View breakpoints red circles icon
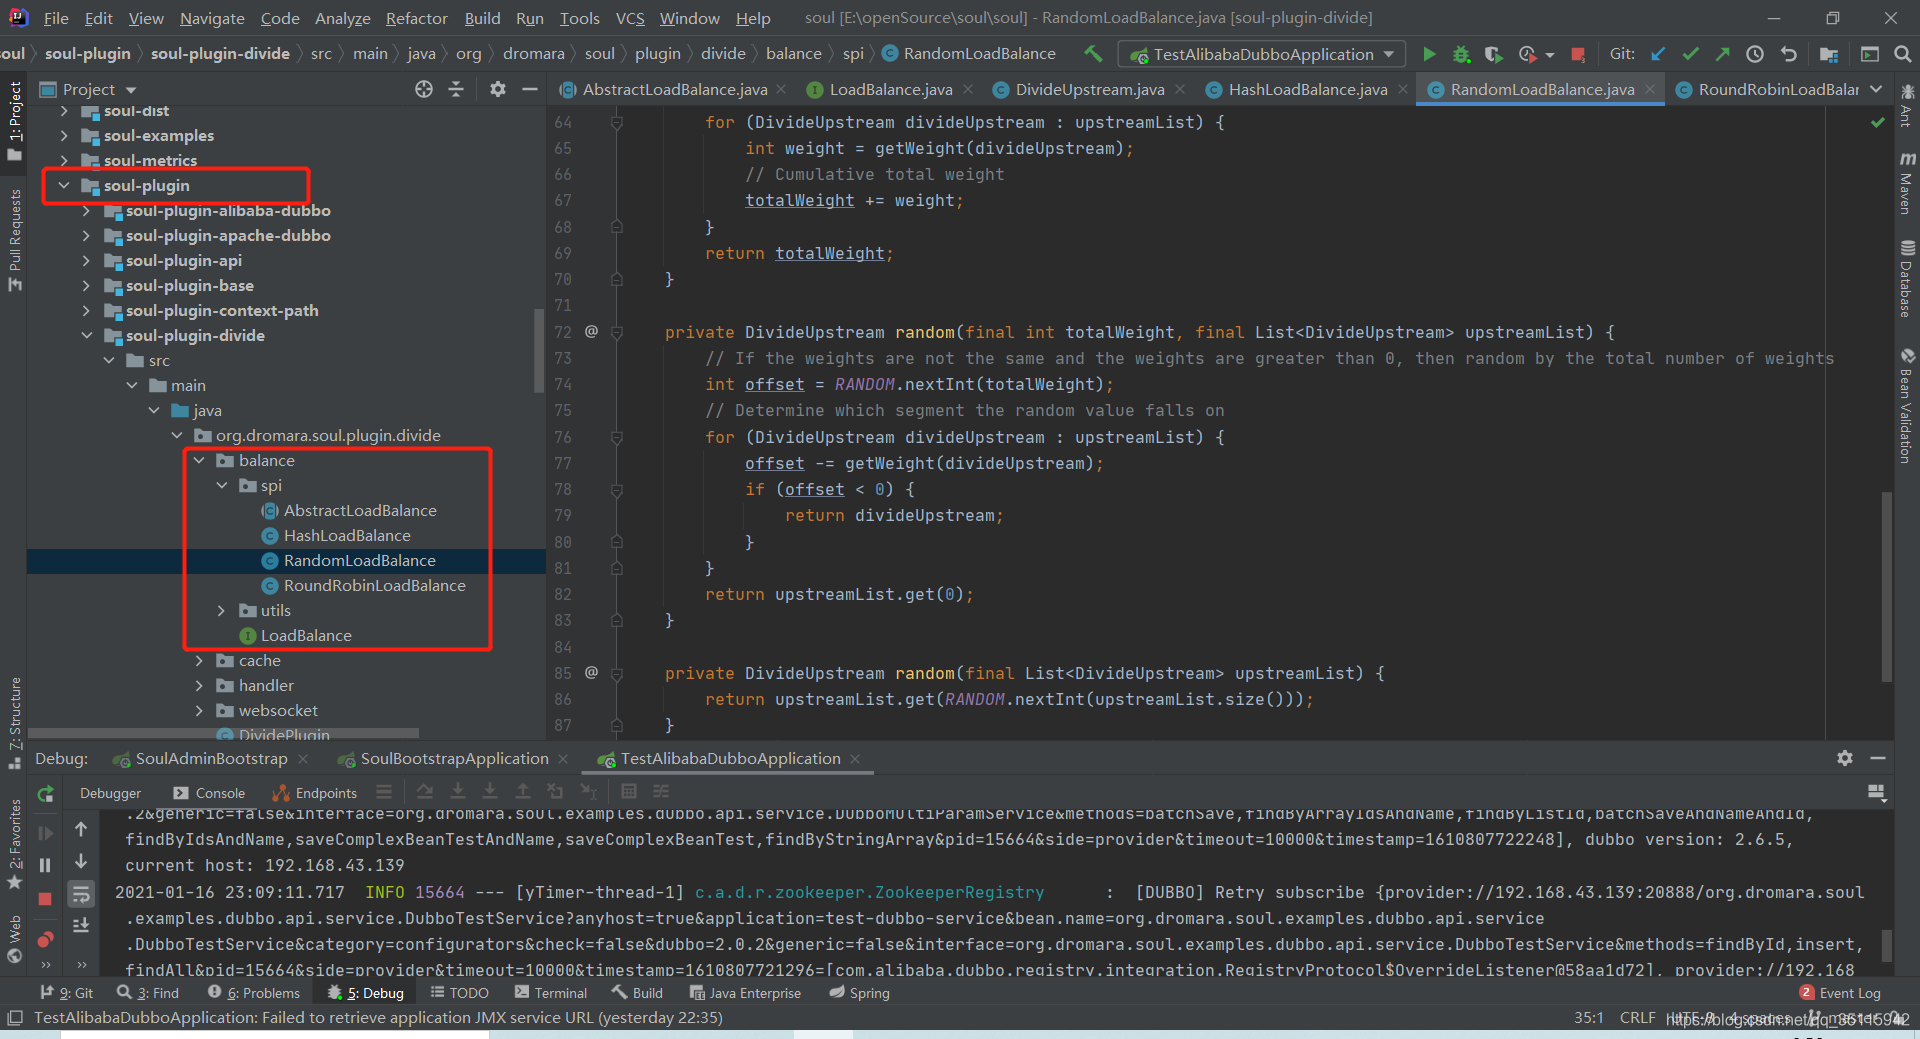This screenshot has width=1920, height=1039. click(45, 939)
